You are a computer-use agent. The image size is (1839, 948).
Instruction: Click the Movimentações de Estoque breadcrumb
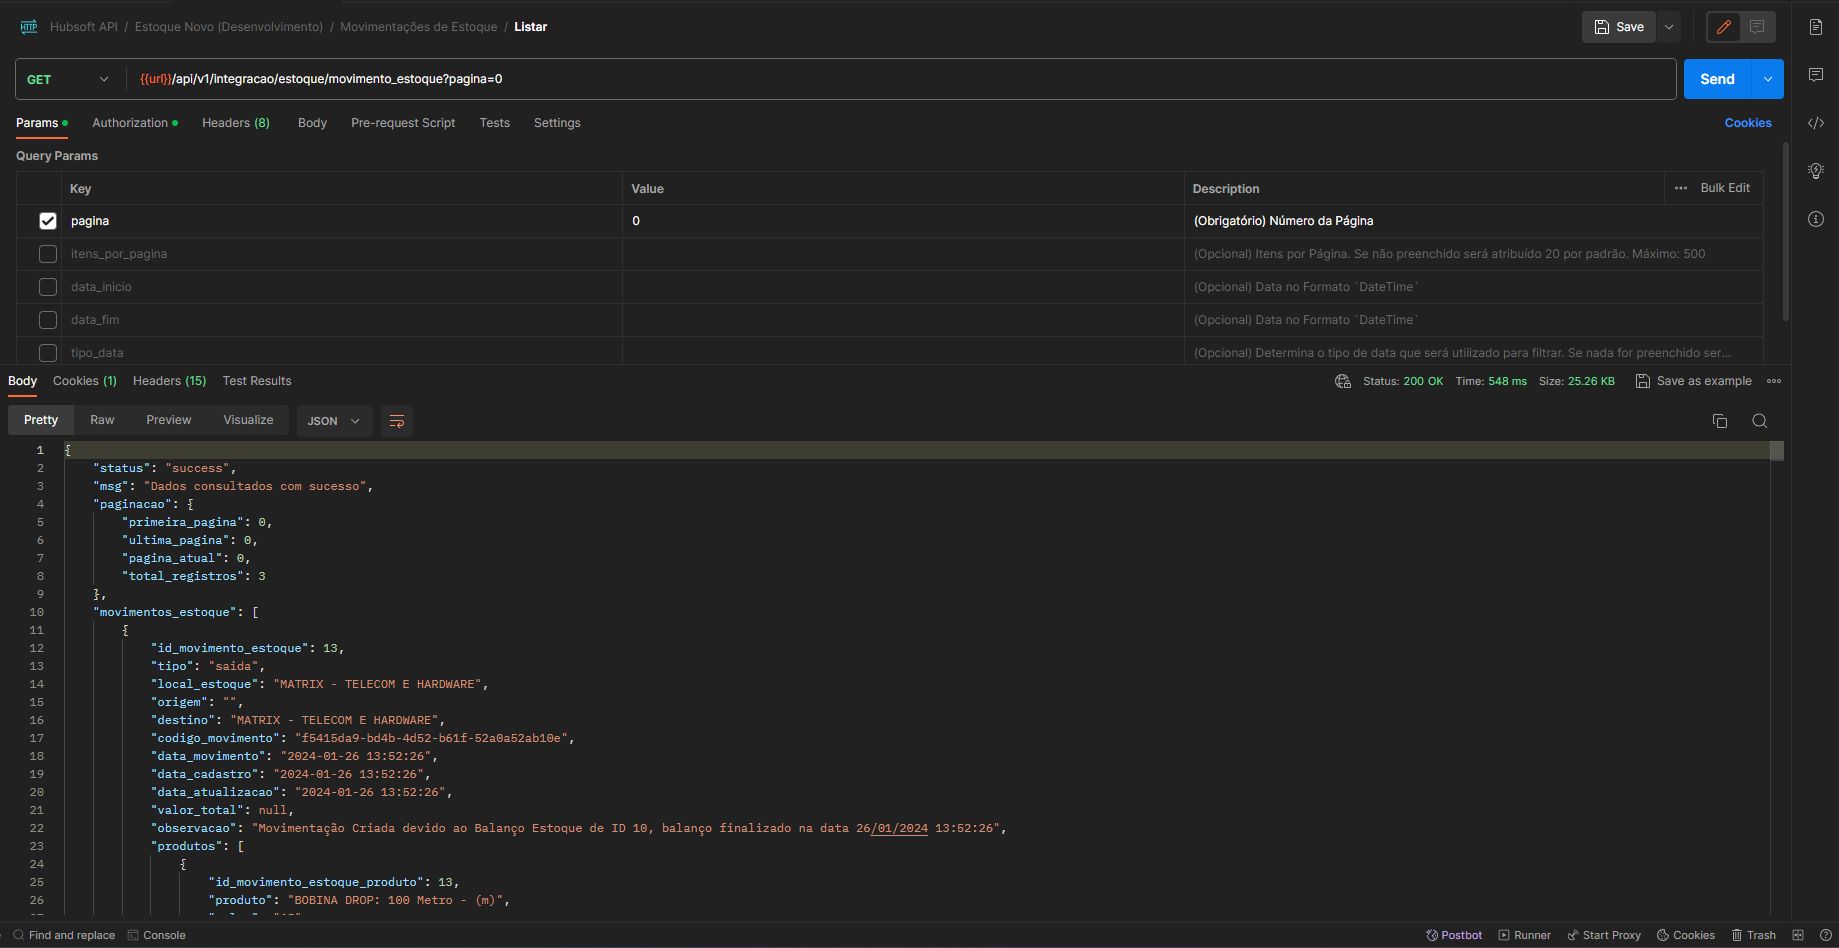419,27
